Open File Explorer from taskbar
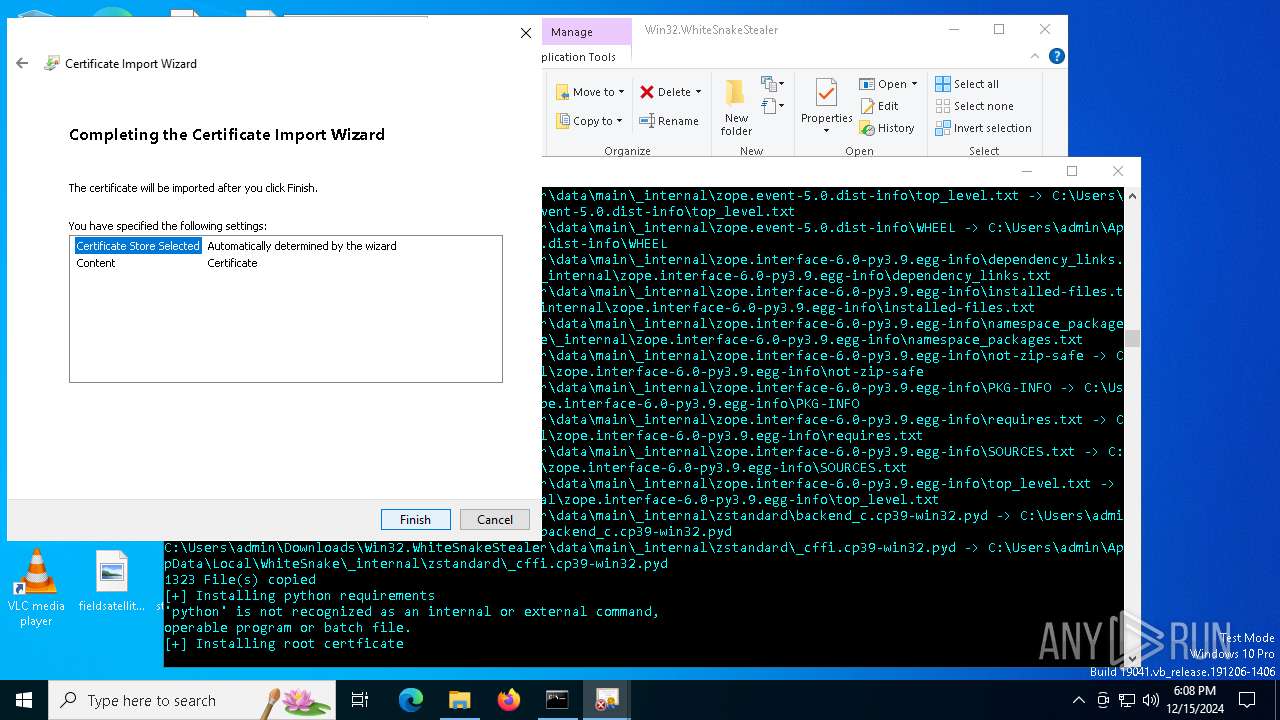1280x720 pixels. click(x=459, y=700)
